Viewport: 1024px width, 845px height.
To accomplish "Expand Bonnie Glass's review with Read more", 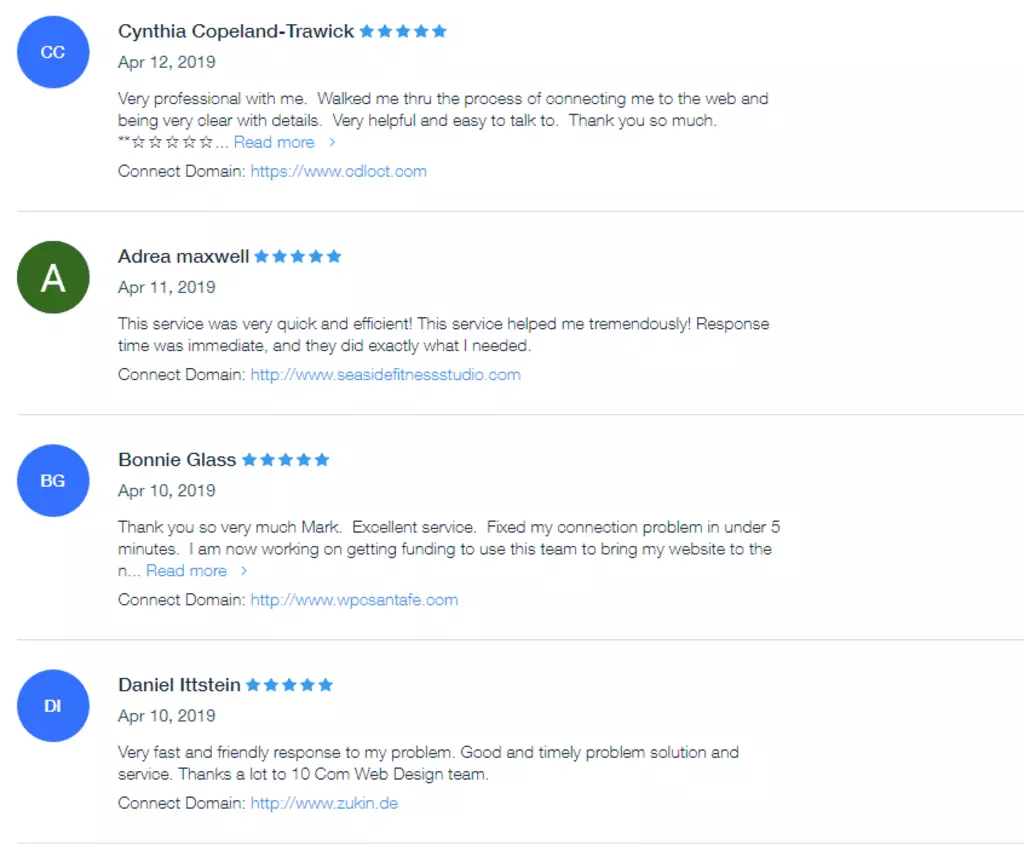I will pos(186,571).
